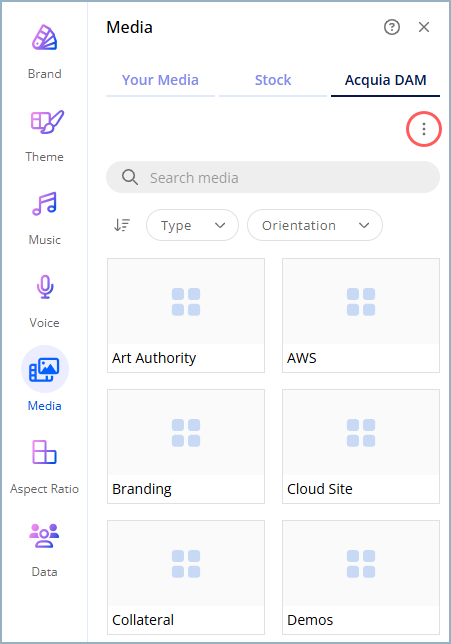Open the Branding folder

click(186, 446)
